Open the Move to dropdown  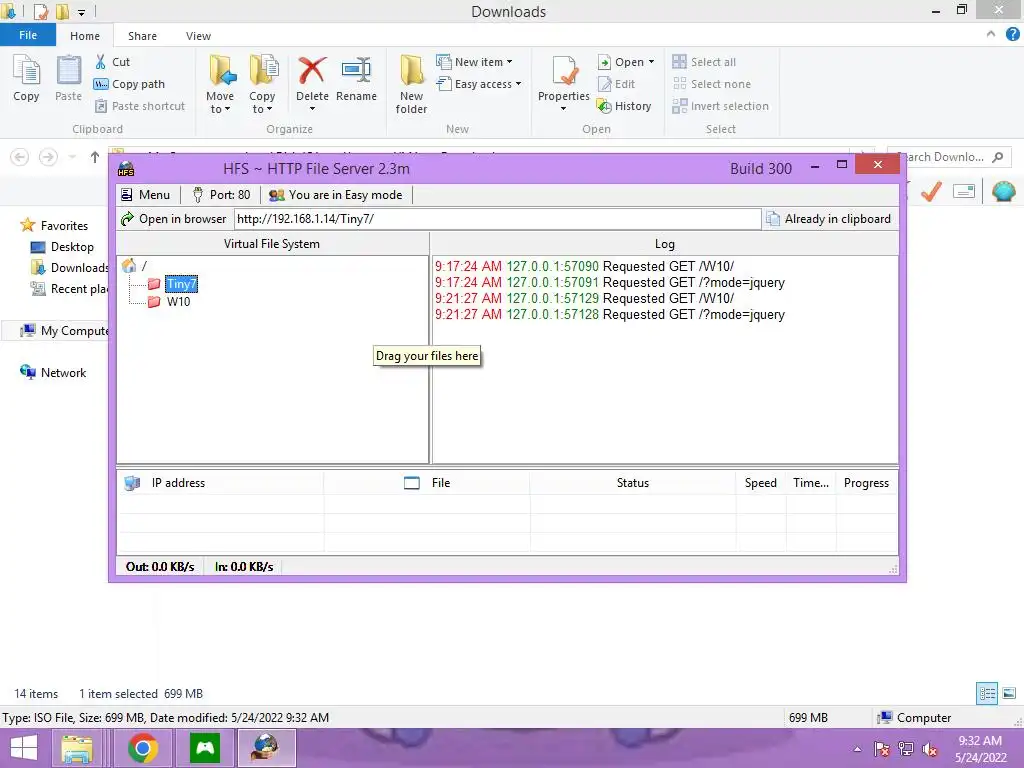point(220,84)
